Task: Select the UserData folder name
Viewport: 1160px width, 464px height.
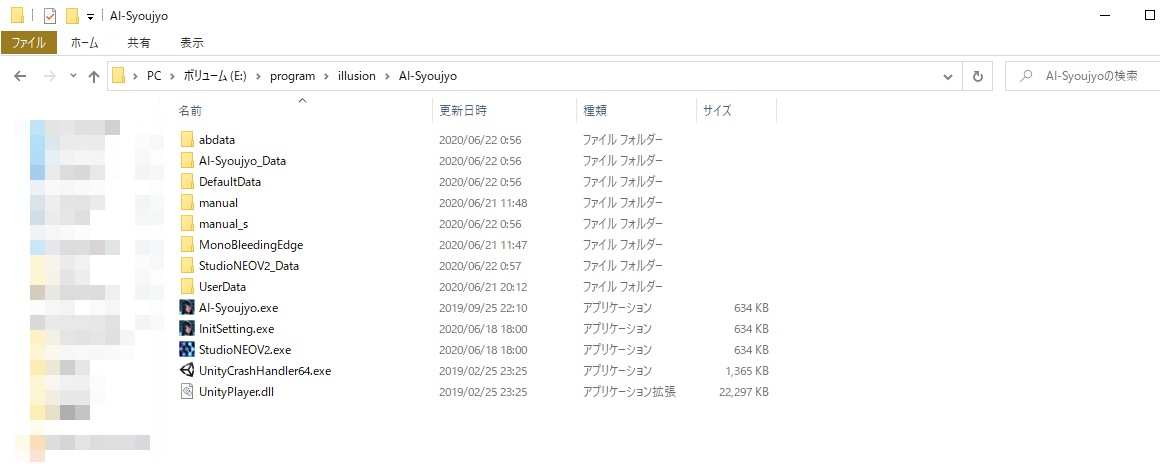Action: [222, 286]
